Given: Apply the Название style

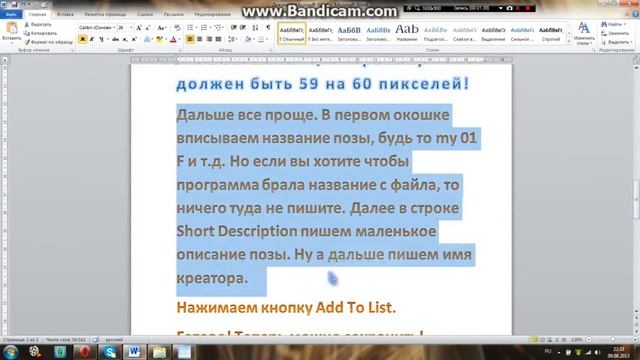Looking at the screenshot, I should [407, 33].
